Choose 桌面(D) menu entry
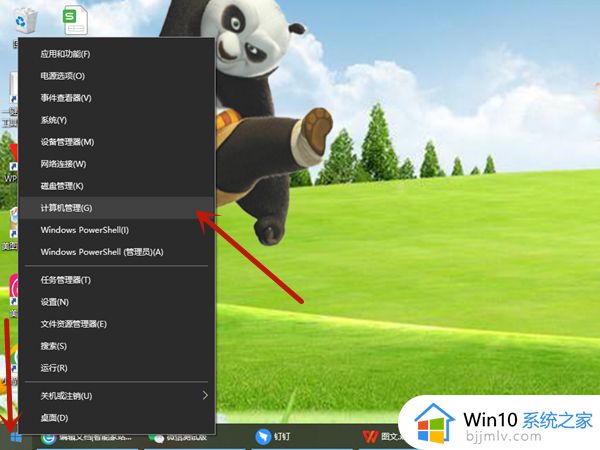600x450 pixels. [x=117, y=418]
